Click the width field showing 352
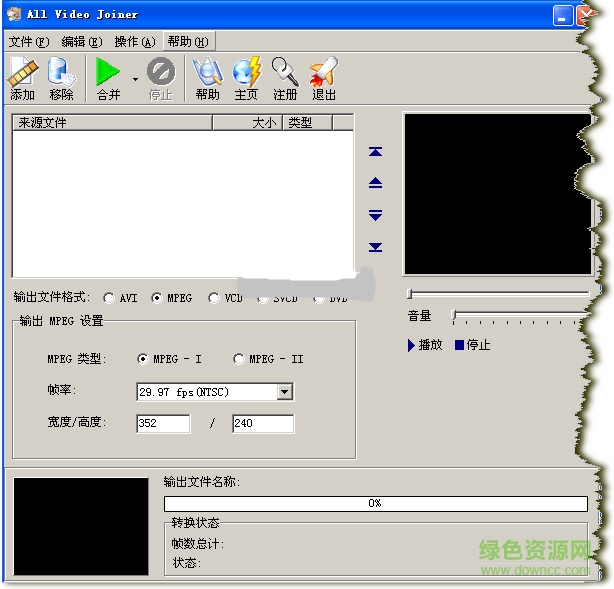Image resolution: width=614 pixels, height=589 pixels. coord(163,424)
